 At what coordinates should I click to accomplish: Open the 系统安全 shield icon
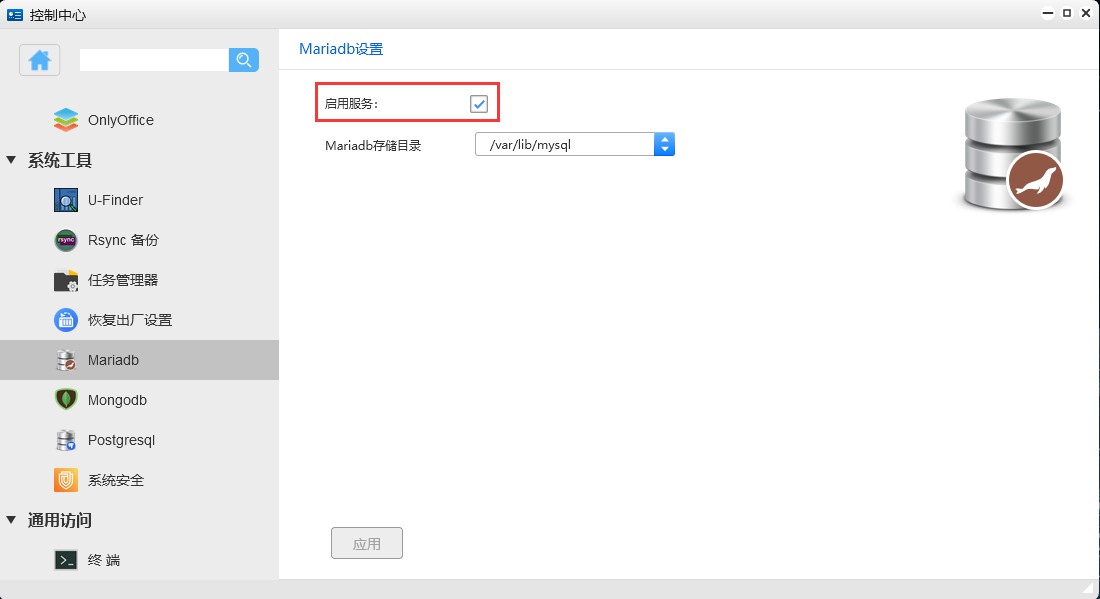pos(65,480)
